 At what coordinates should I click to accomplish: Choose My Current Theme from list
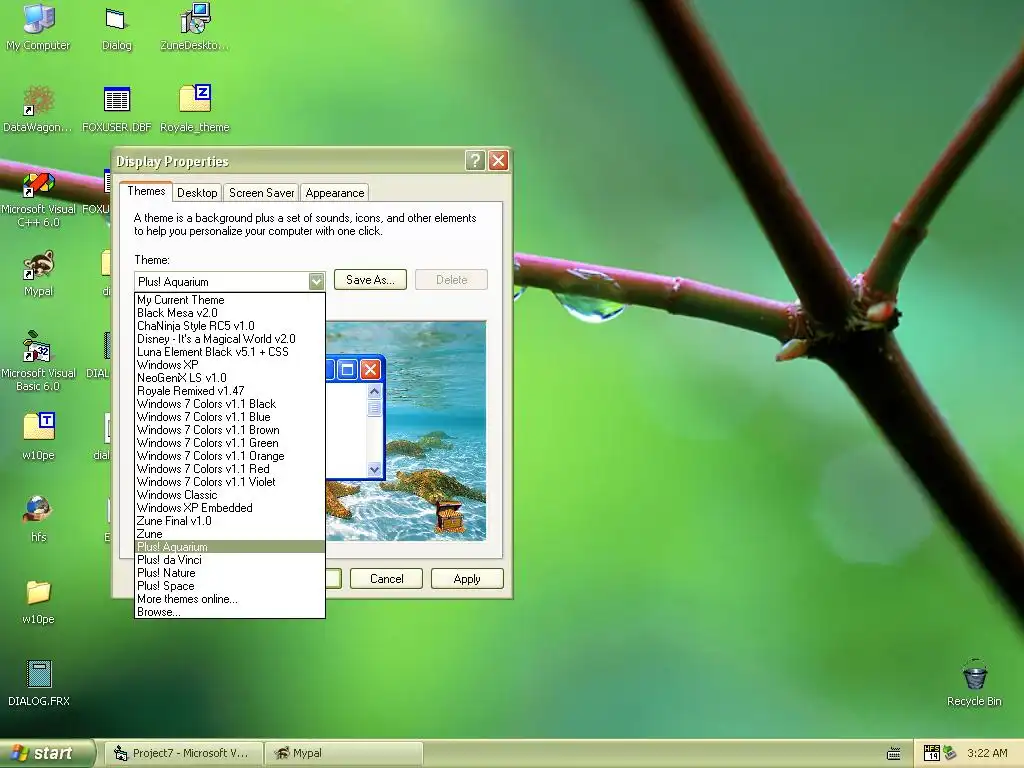coord(230,300)
